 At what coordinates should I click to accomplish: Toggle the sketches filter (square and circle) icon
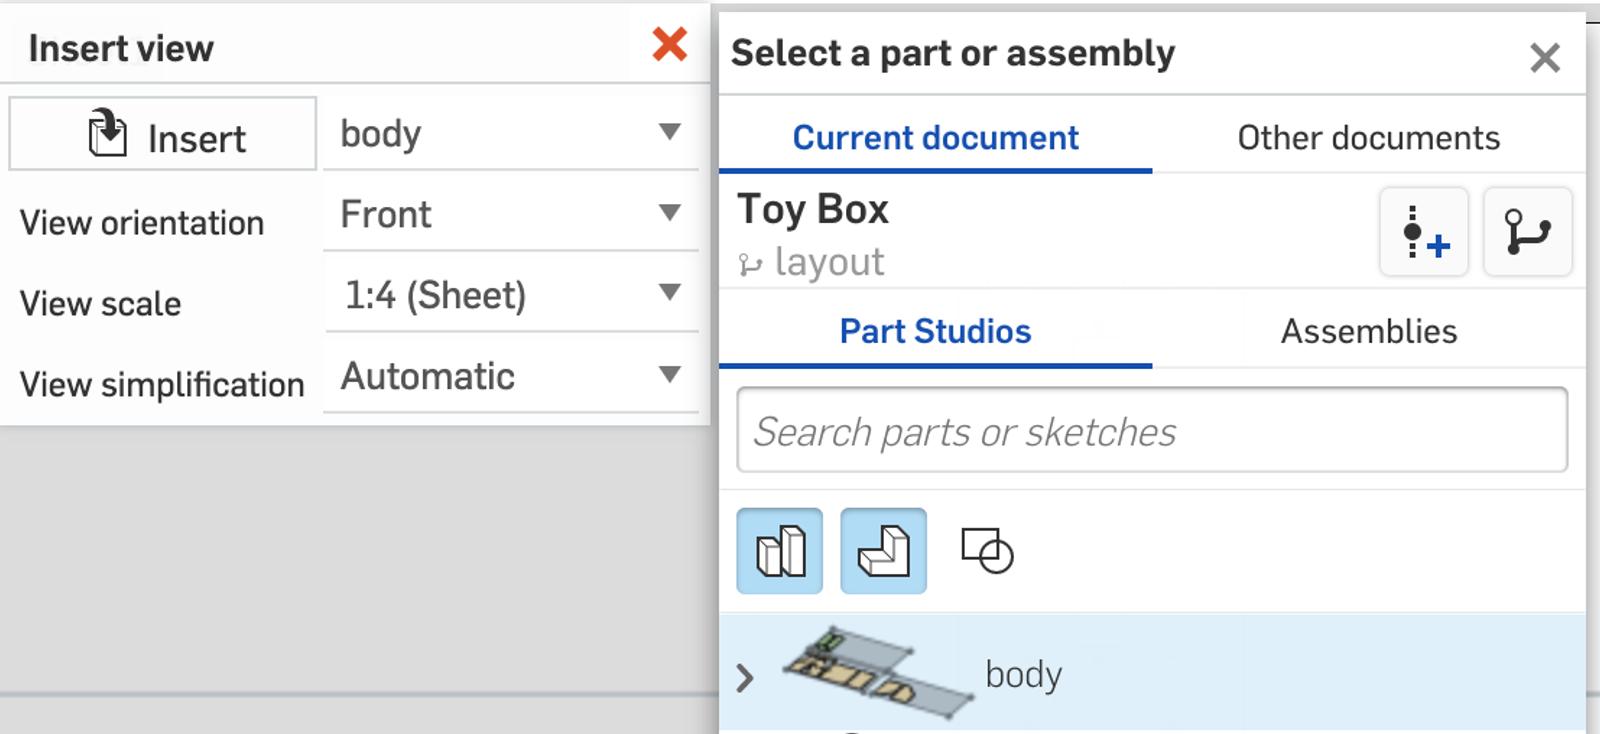click(986, 551)
